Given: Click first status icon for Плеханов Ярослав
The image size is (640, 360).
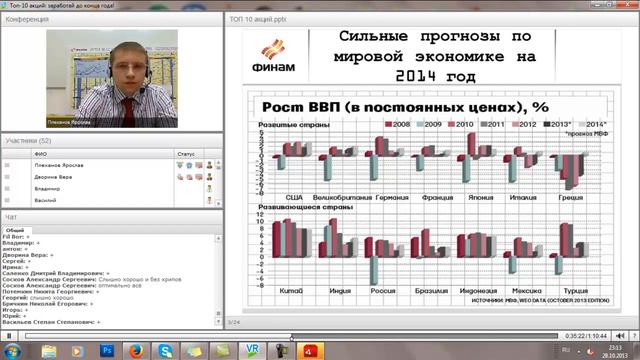Looking at the screenshot, I should click(x=180, y=165).
